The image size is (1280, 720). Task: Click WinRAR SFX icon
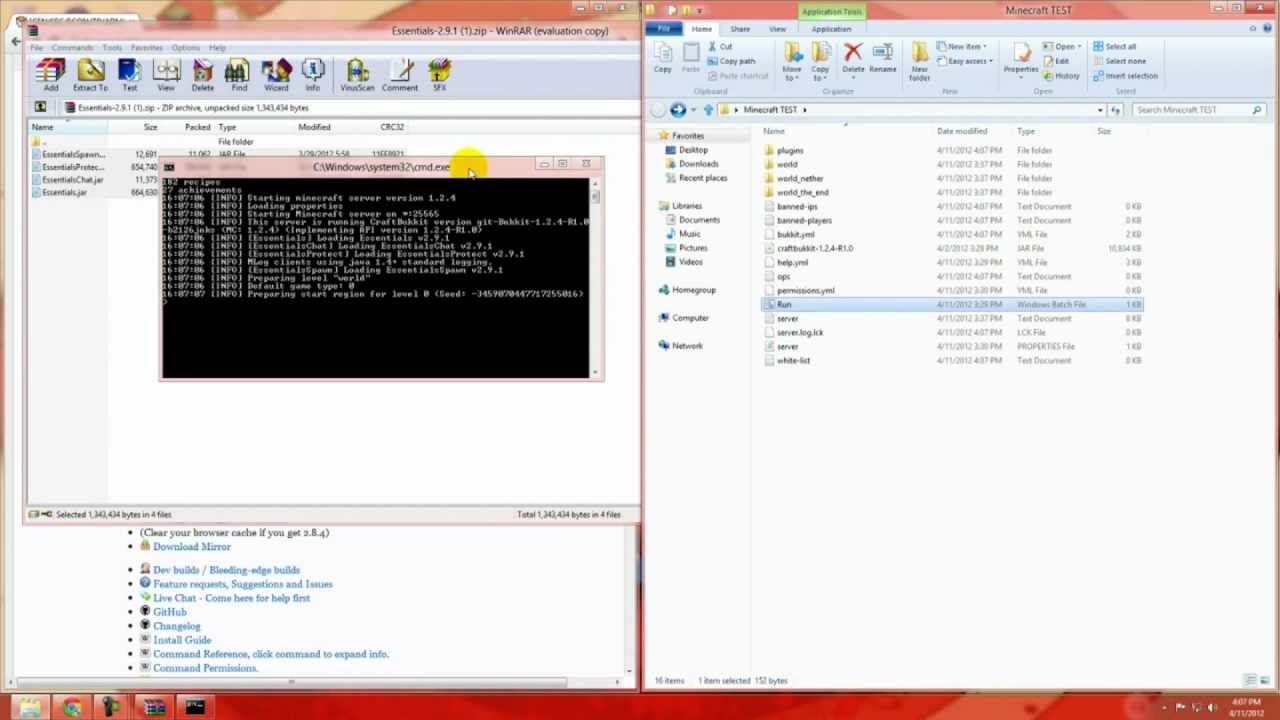[x=439, y=75]
